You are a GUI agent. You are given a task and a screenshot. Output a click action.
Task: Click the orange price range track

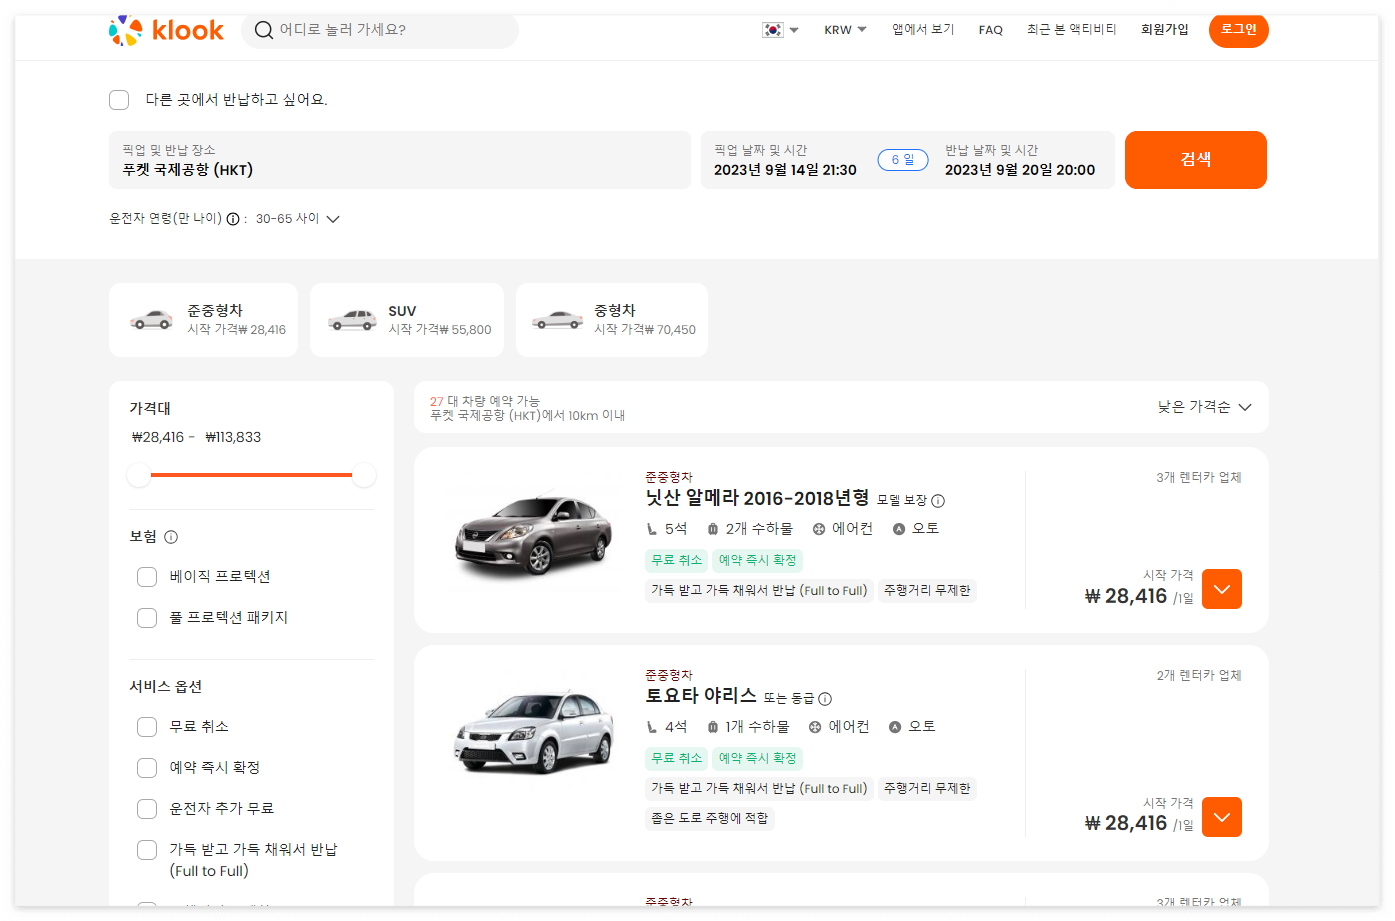tap(251, 475)
